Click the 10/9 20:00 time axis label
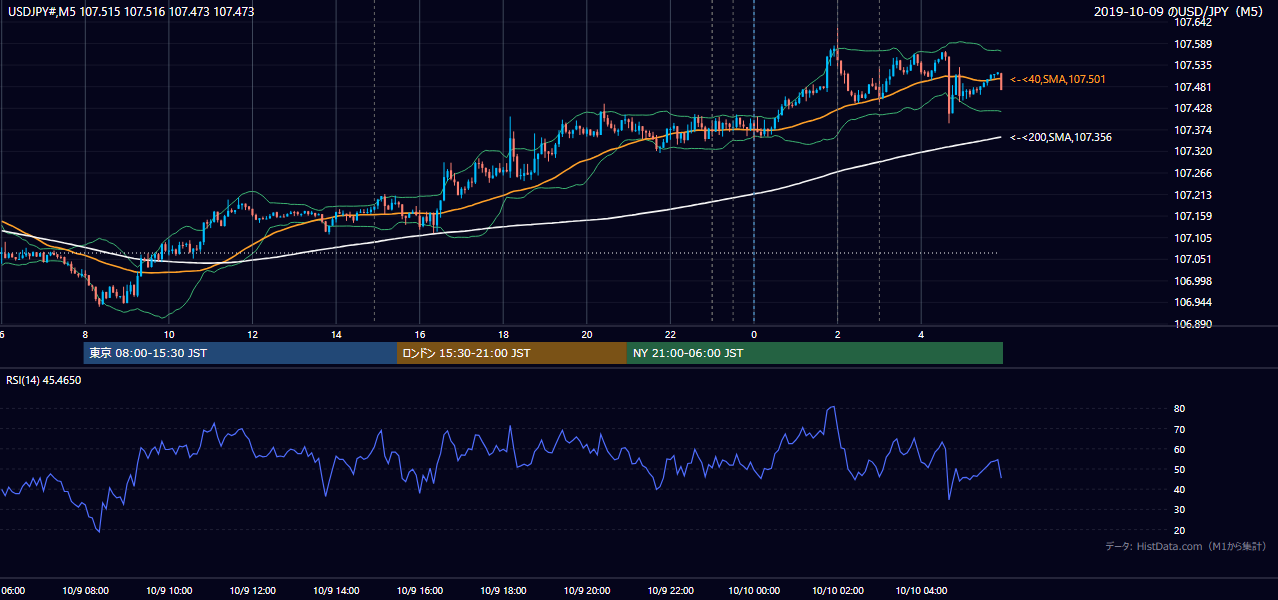 (x=587, y=591)
